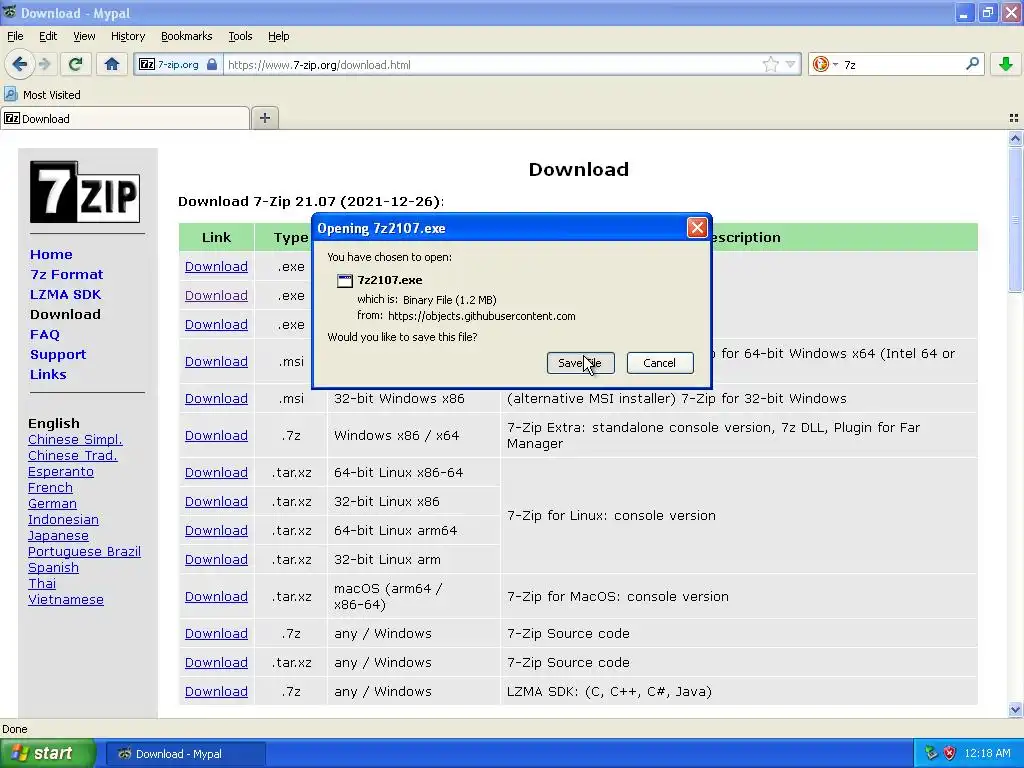
Task: Open the Windows start menu
Action: [x=48, y=753]
